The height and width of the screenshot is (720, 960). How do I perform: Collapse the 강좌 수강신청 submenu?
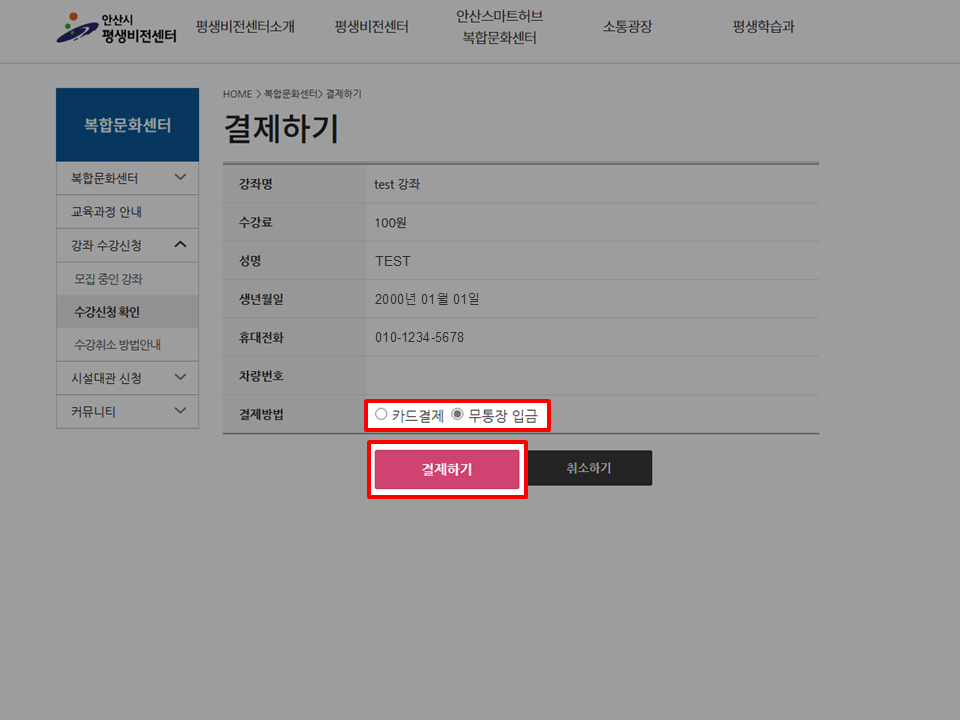pyautogui.click(x=127, y=244)
